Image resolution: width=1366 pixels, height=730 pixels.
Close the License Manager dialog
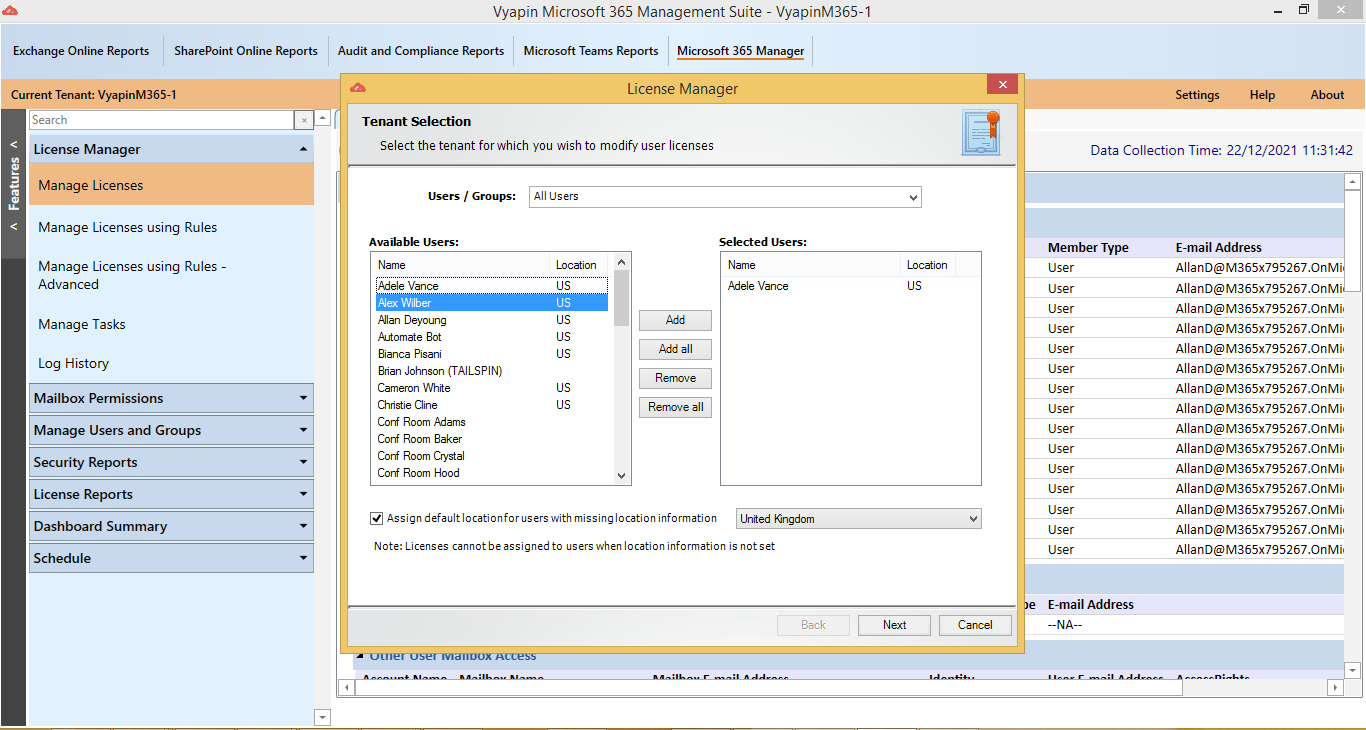tap(1002, 86)
